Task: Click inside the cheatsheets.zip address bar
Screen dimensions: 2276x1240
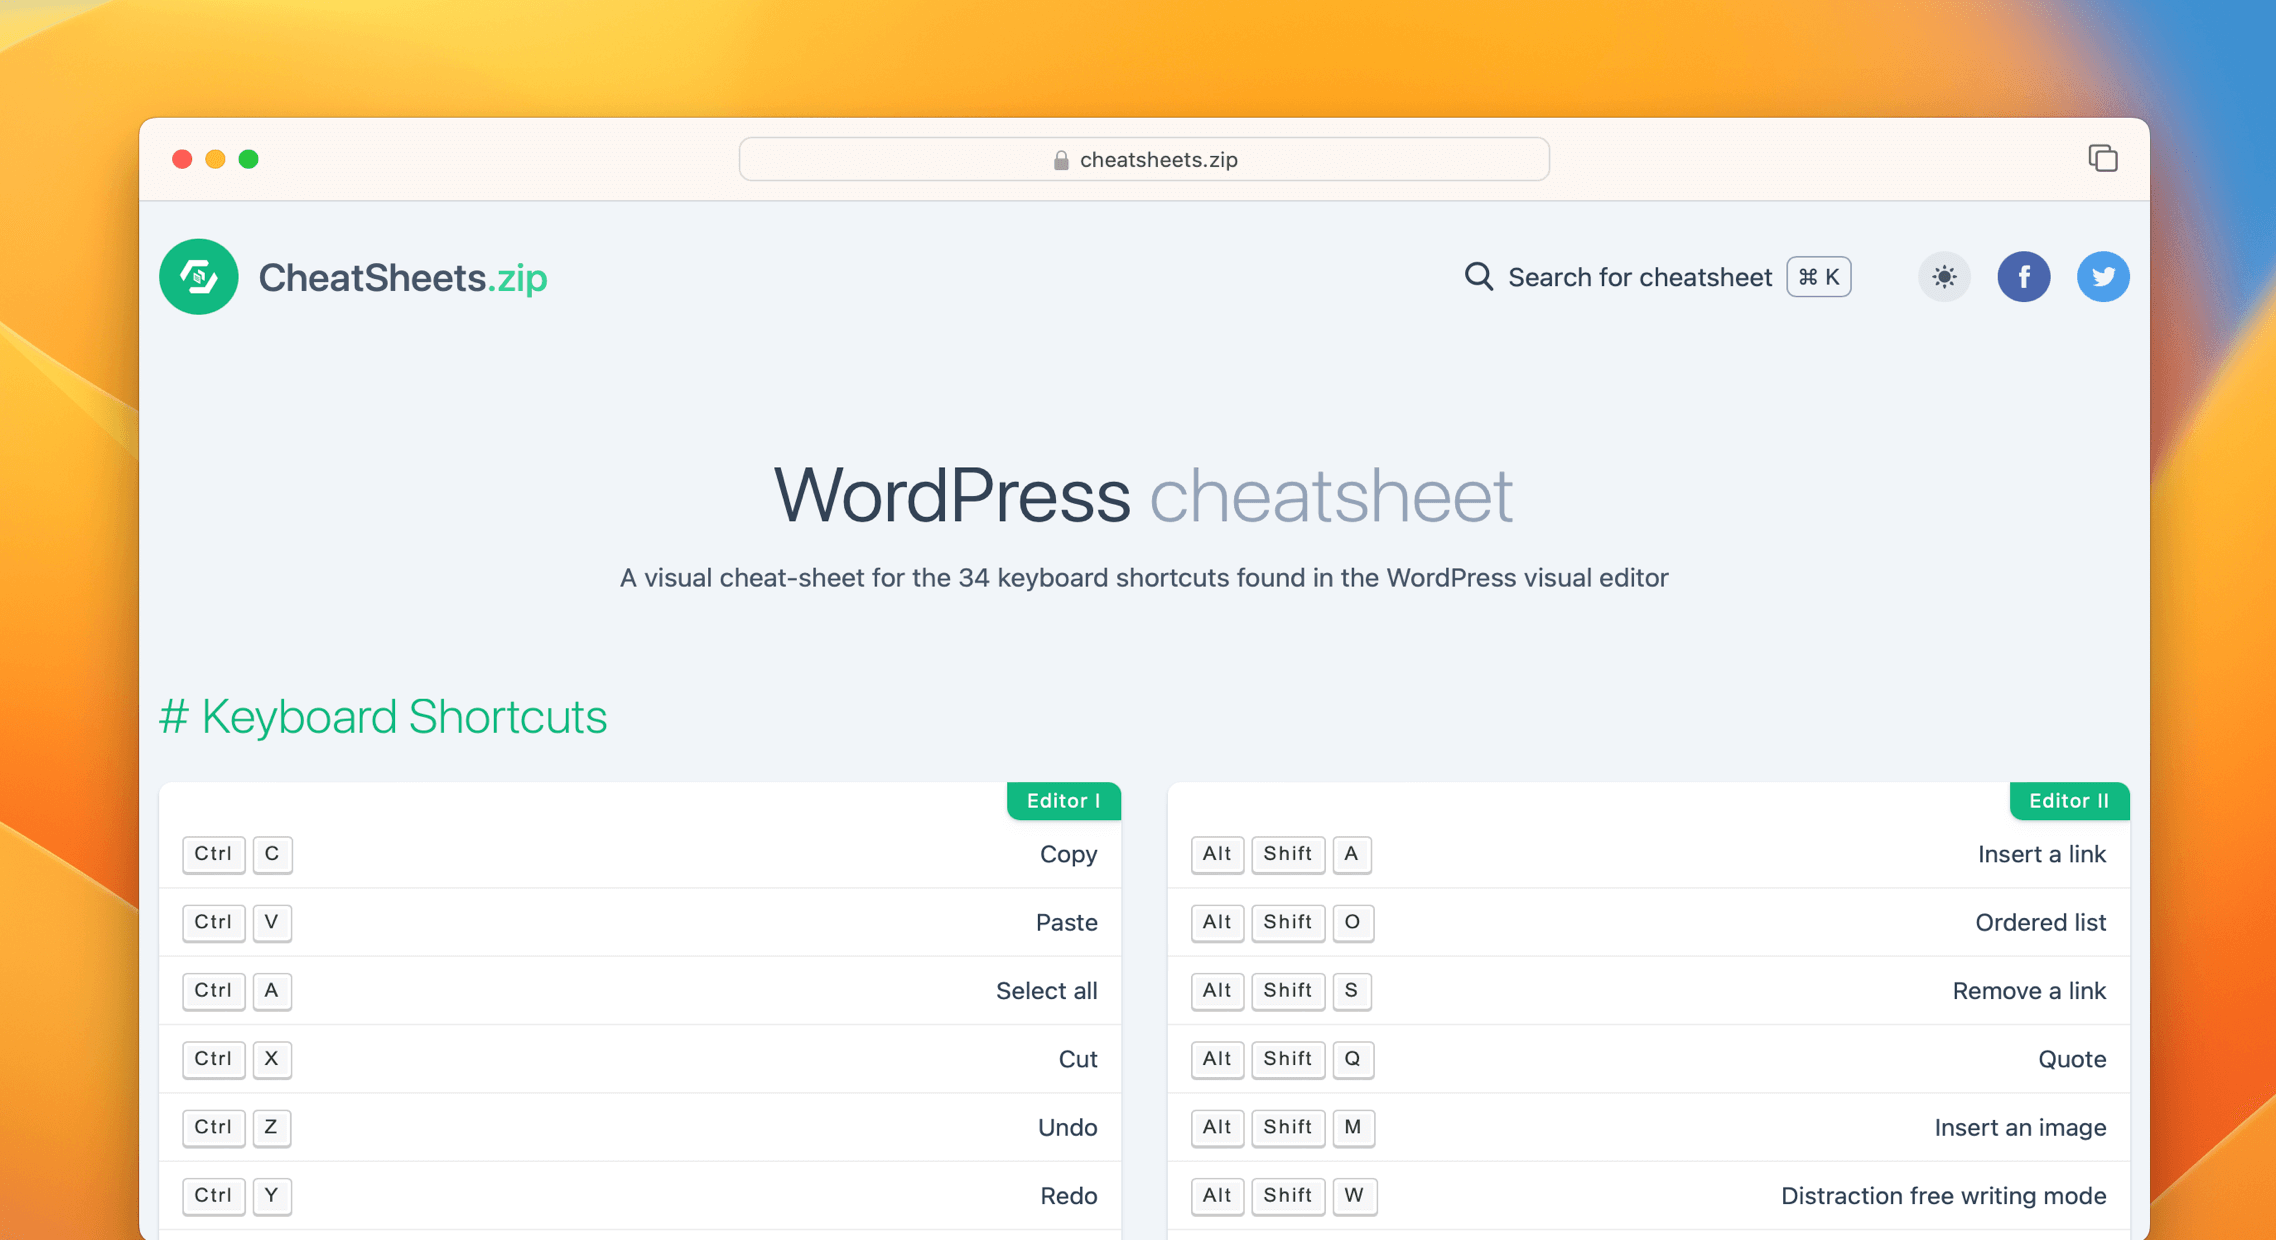Action: [1143, 159]
